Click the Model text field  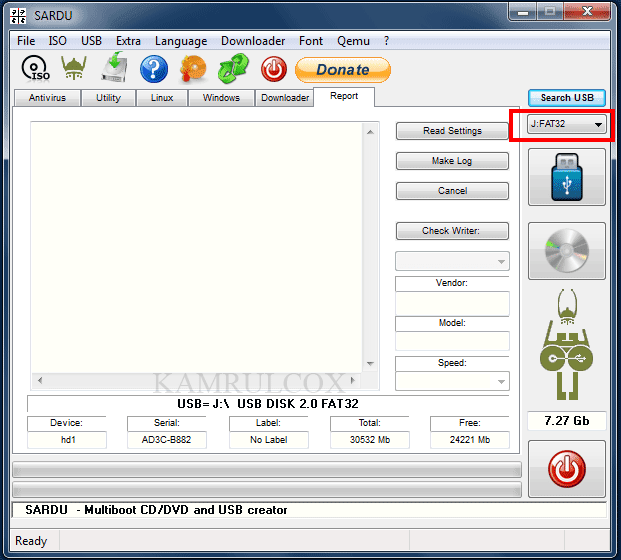click(x=452, y=341)
